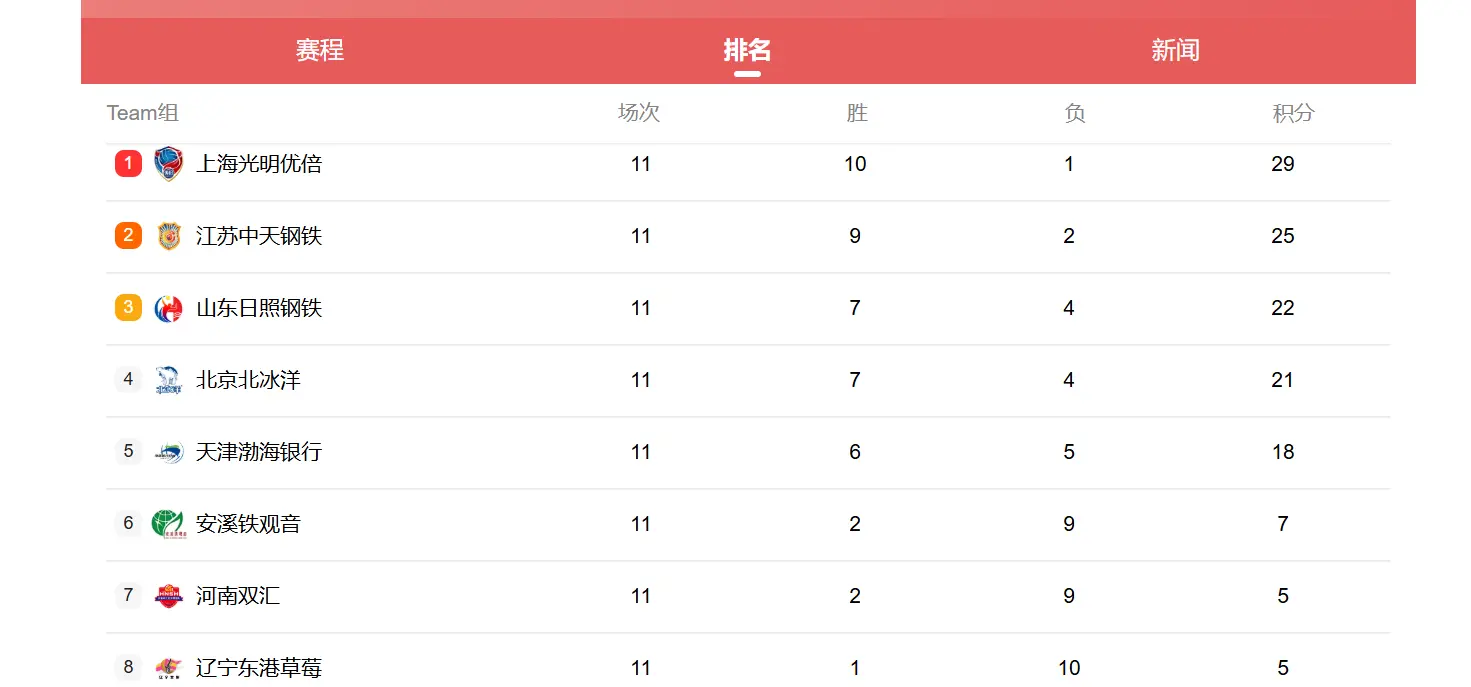Image resolution: width=1471 pixels, height=687 pixels.
Task: Open 江苏中天钢铁 team name link
Action: click(x=259, y=236)
